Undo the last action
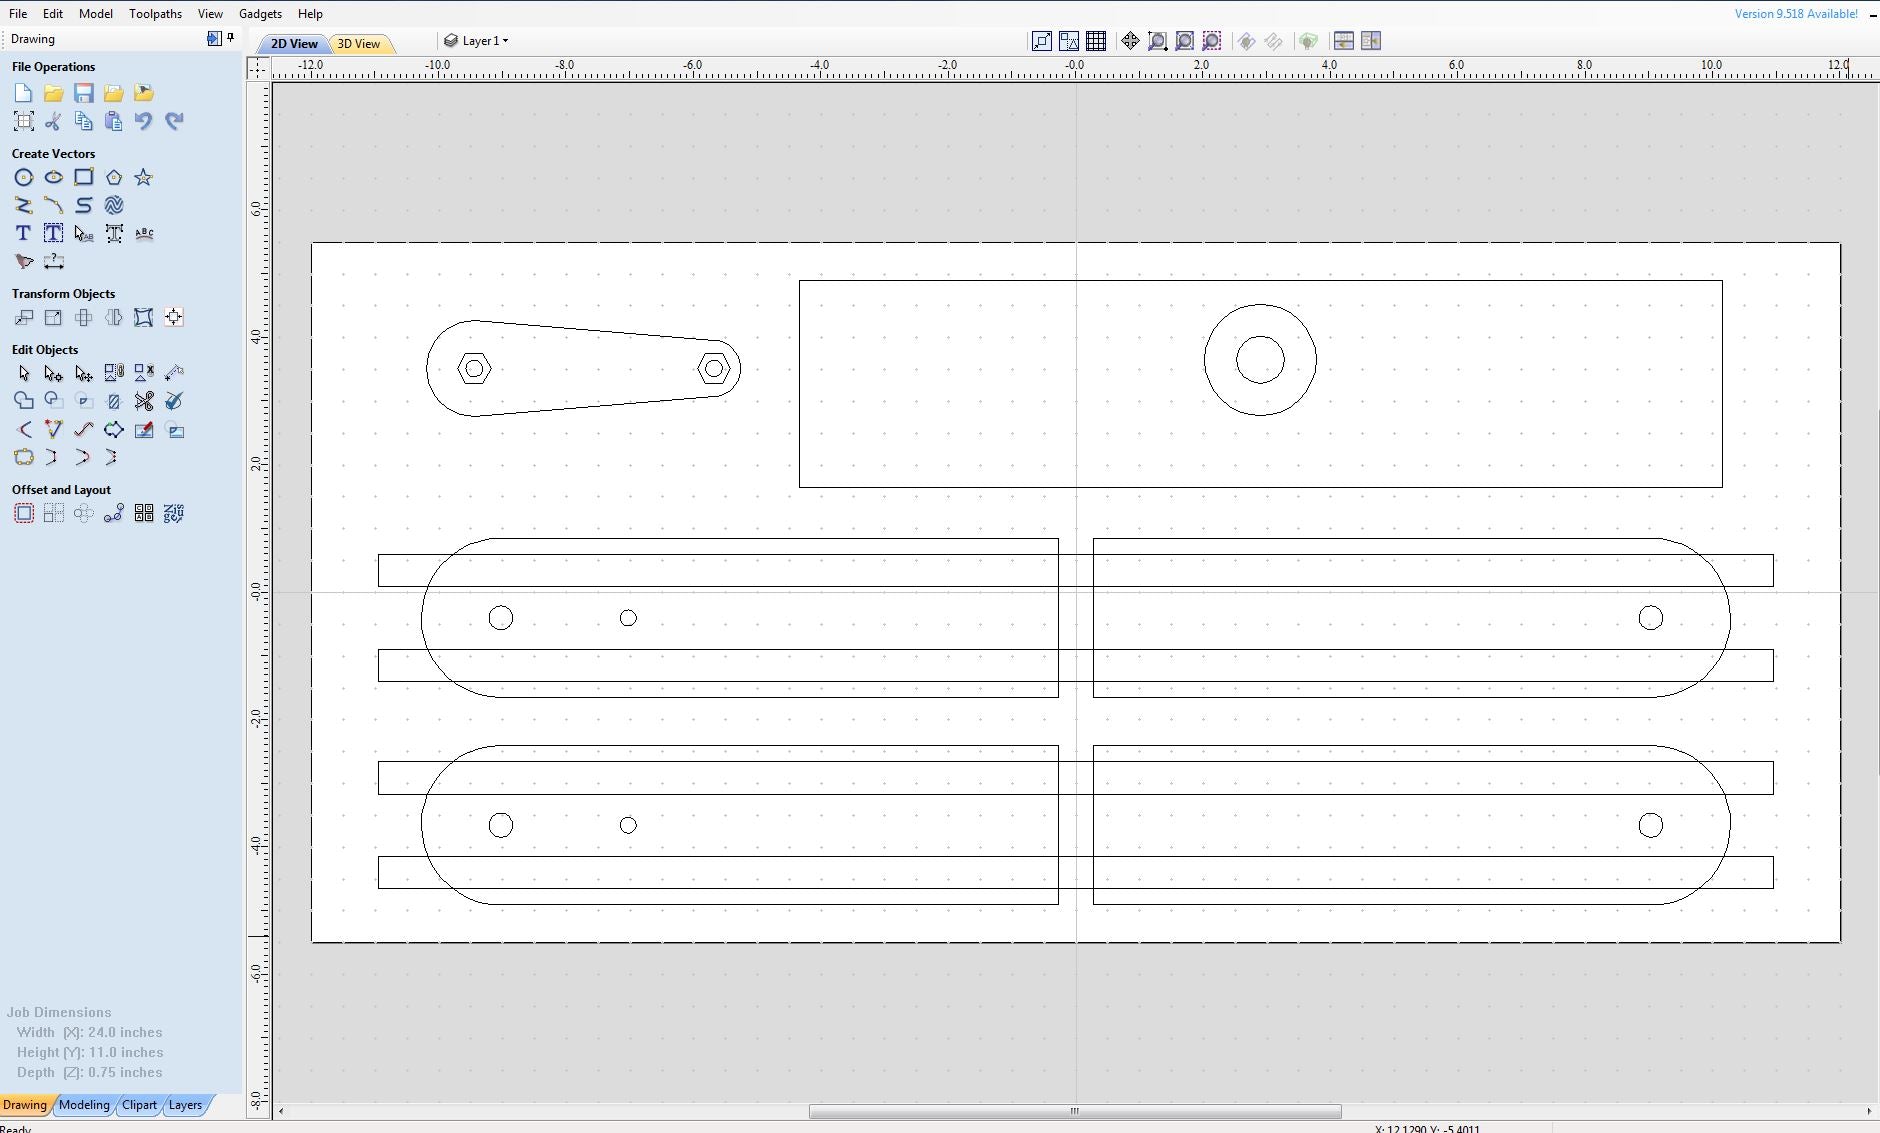This screenshot has width=1880, height=1133. (x=145, y=121)
